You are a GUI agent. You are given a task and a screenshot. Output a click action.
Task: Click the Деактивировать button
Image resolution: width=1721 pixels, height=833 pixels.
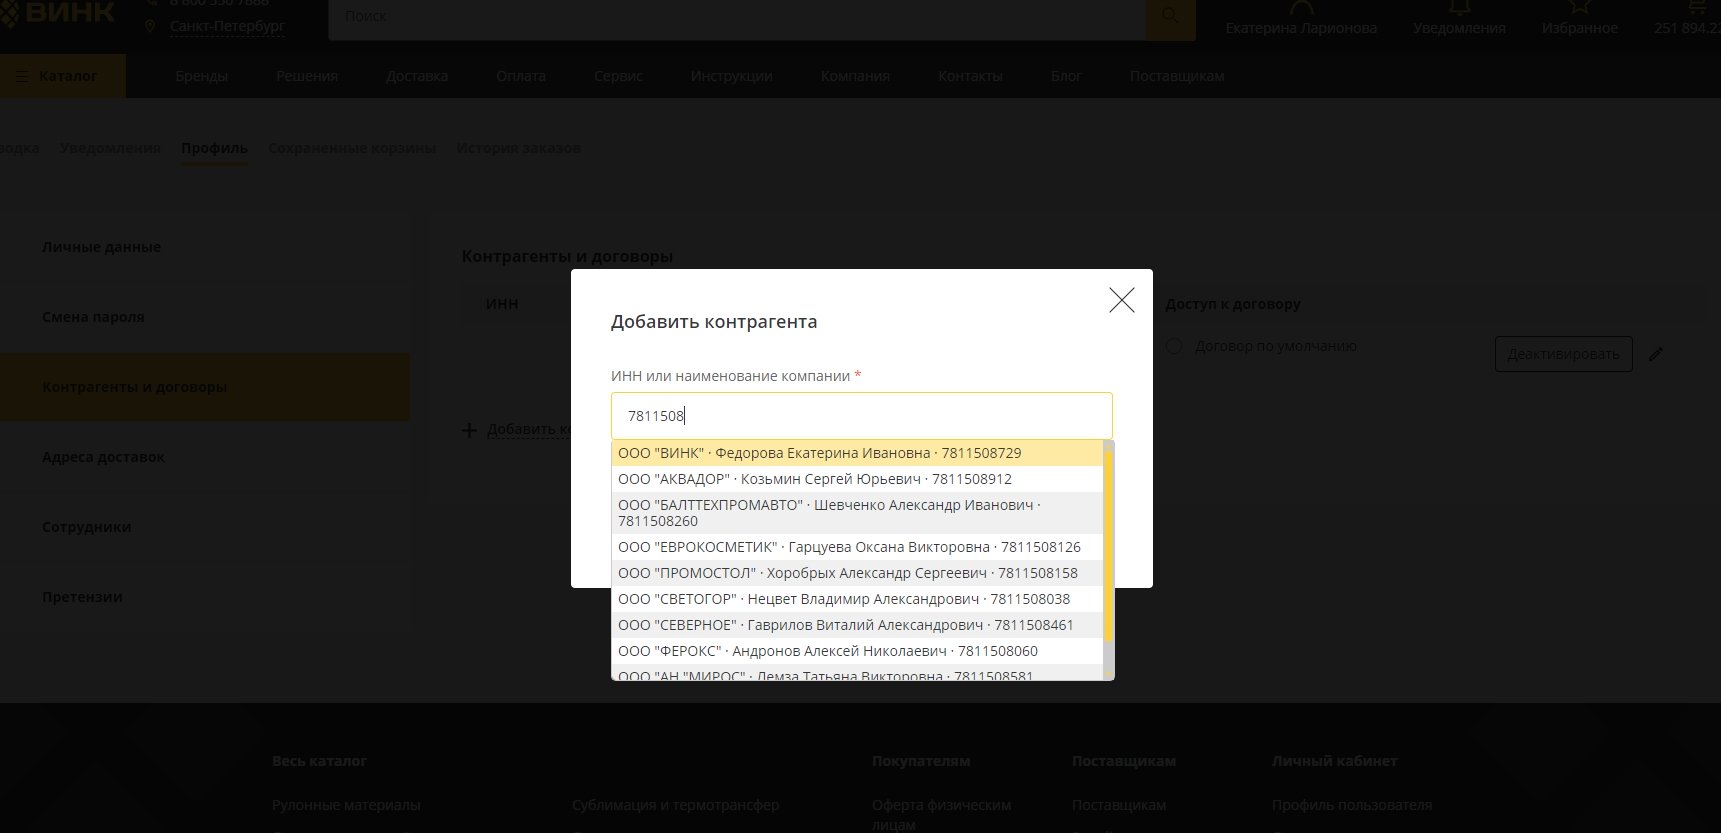pyautogui.click(x=1563, y=354)
